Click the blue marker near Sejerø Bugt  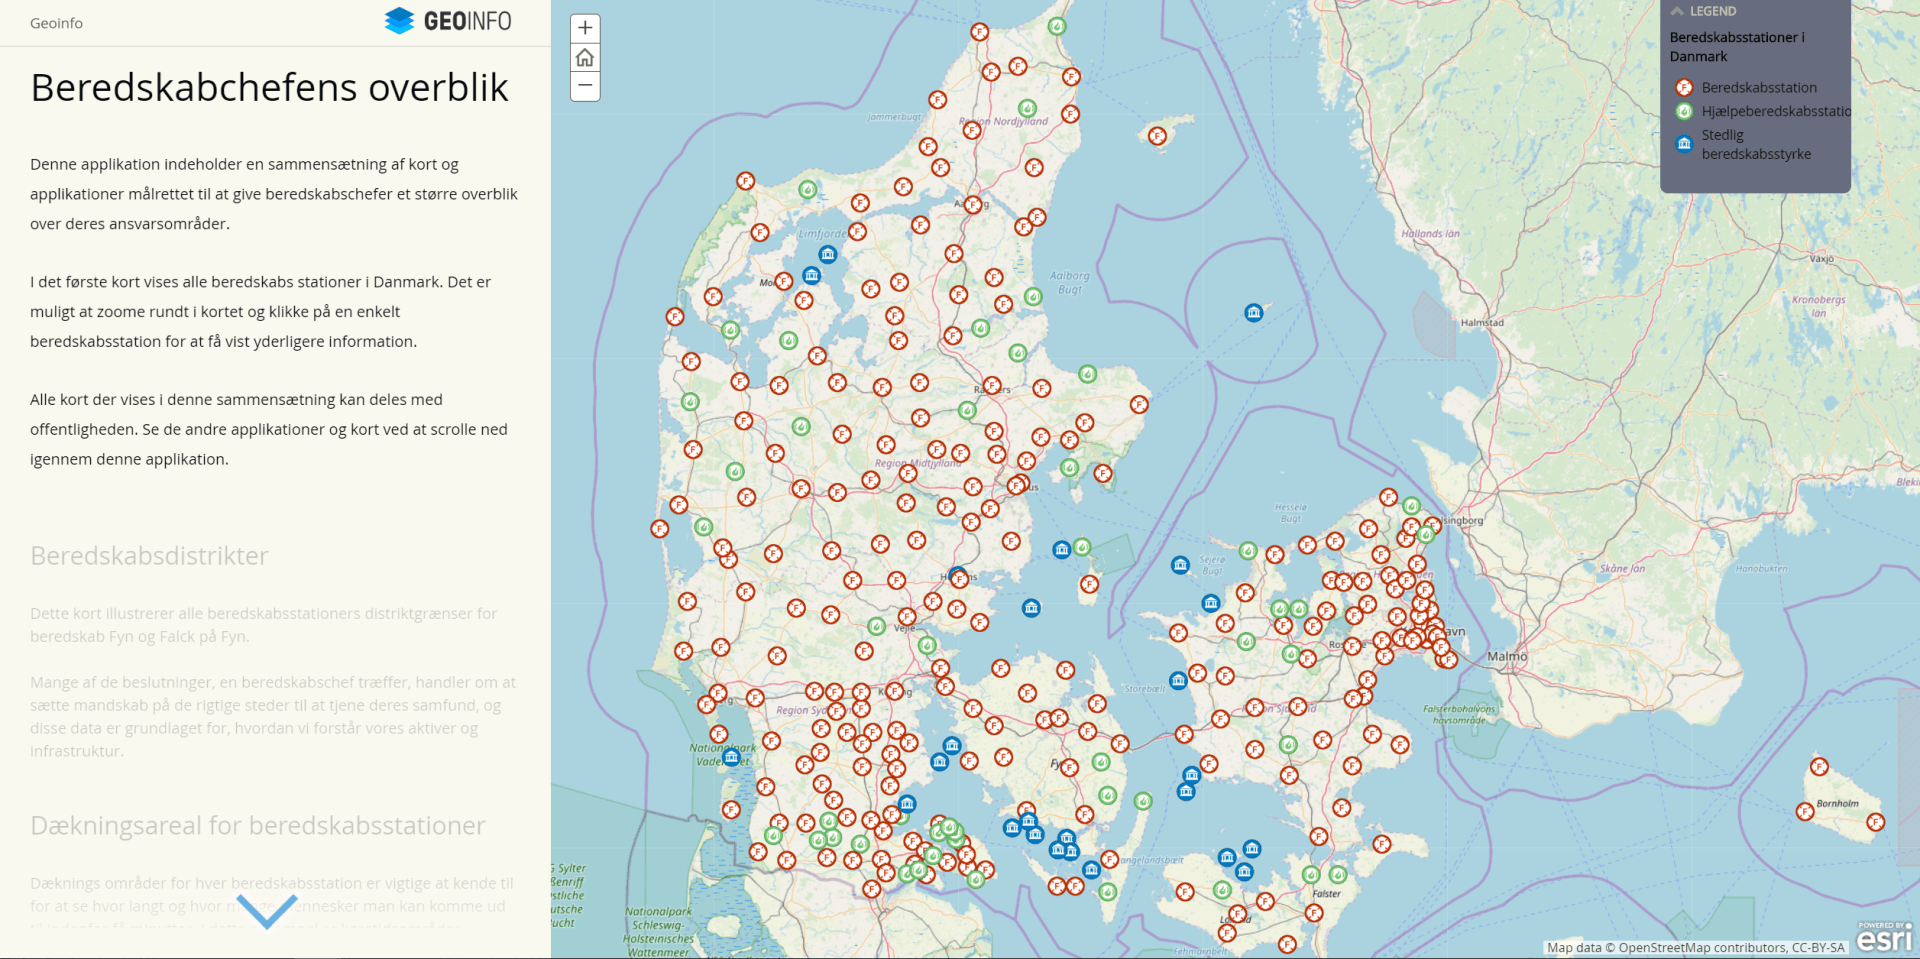click(1180, 565)
